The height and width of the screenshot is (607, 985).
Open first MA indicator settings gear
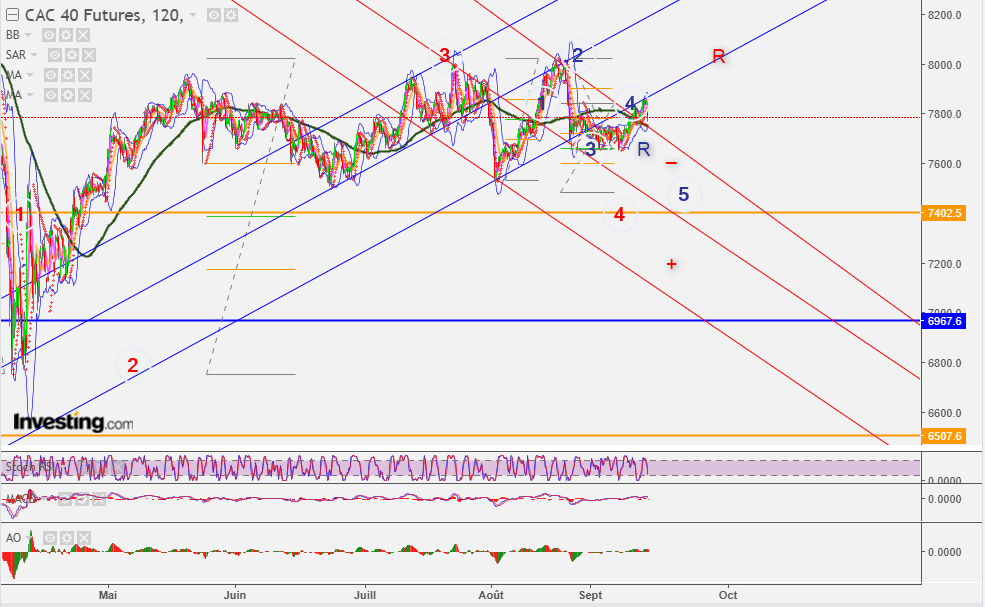tap(68, 75)
